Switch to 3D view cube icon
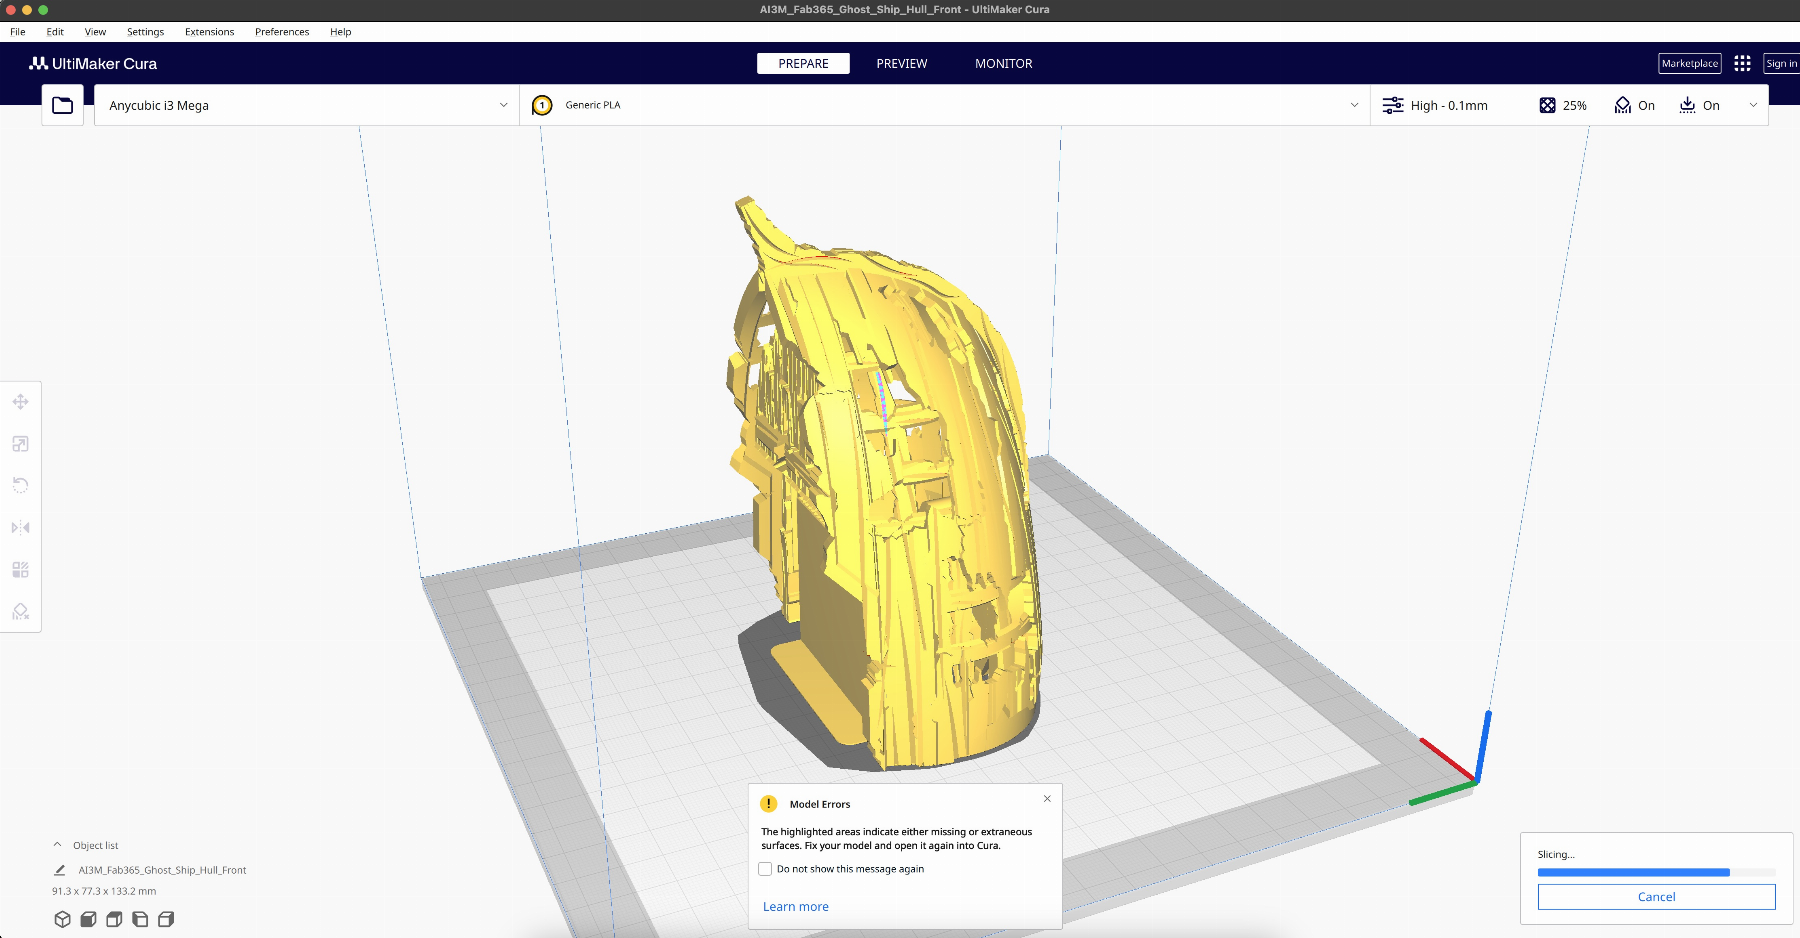 click(62, 919)
